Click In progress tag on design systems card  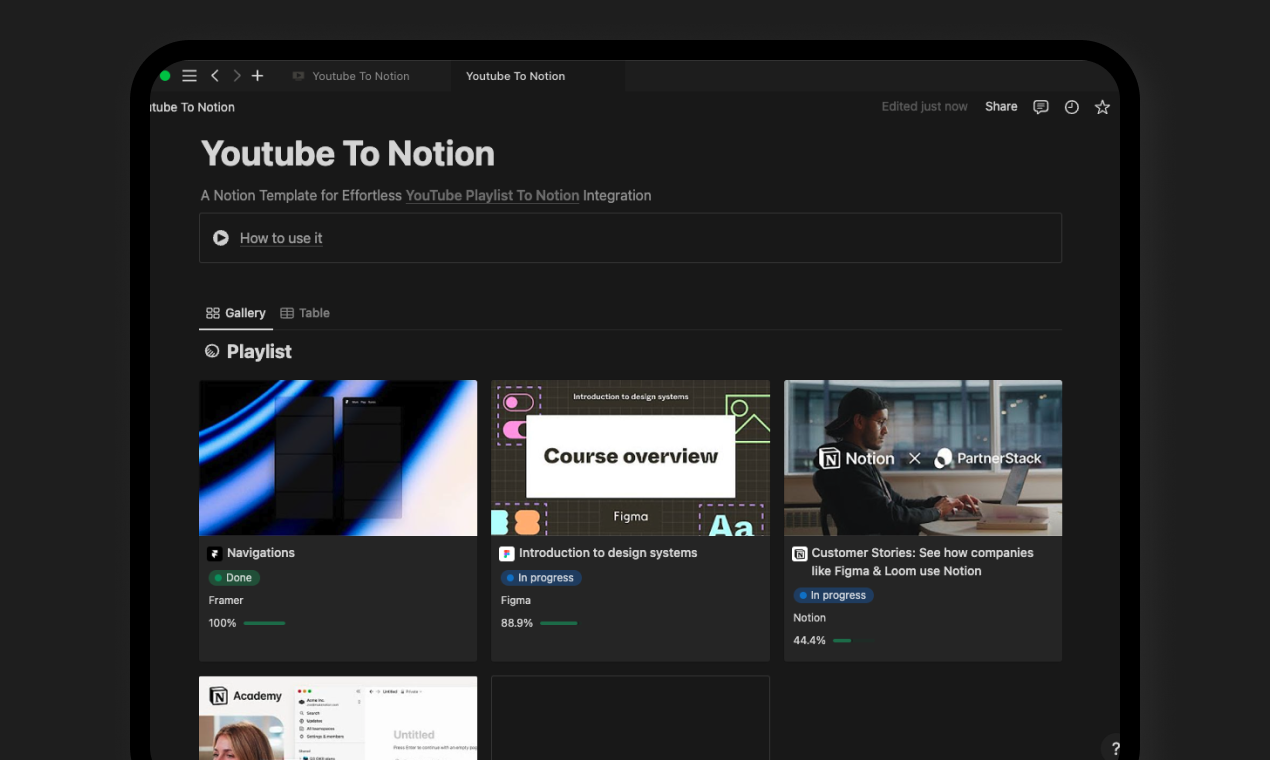[x=541, y=578]
